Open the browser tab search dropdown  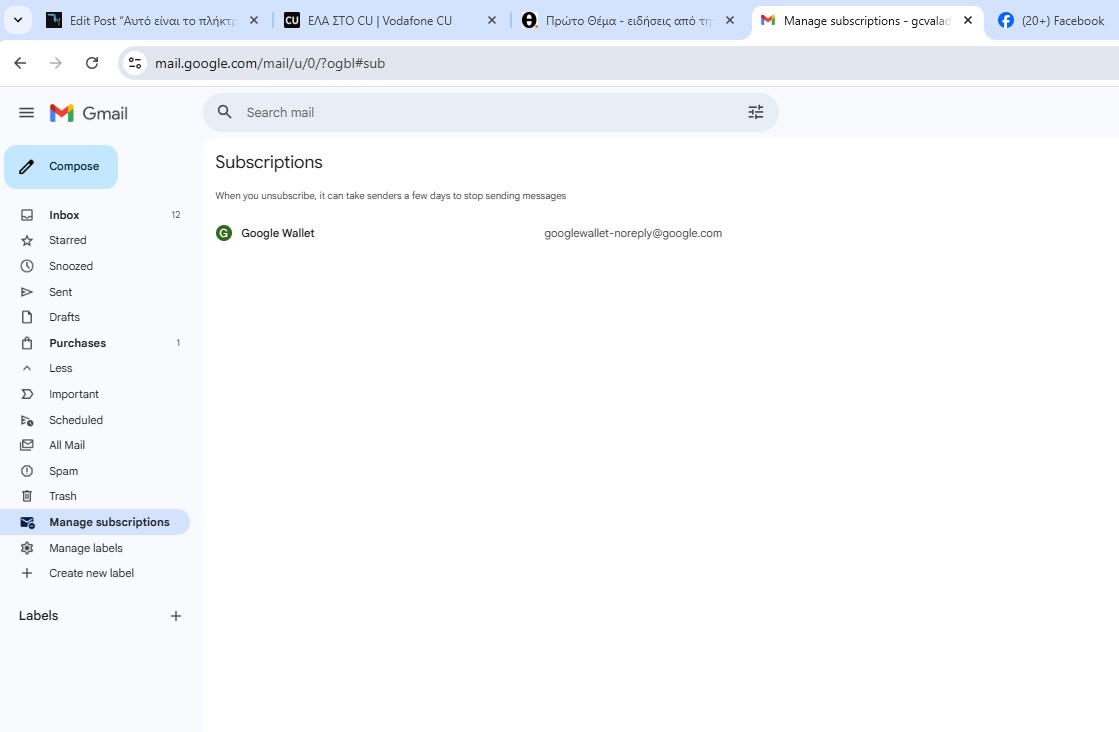pos(17,20)
